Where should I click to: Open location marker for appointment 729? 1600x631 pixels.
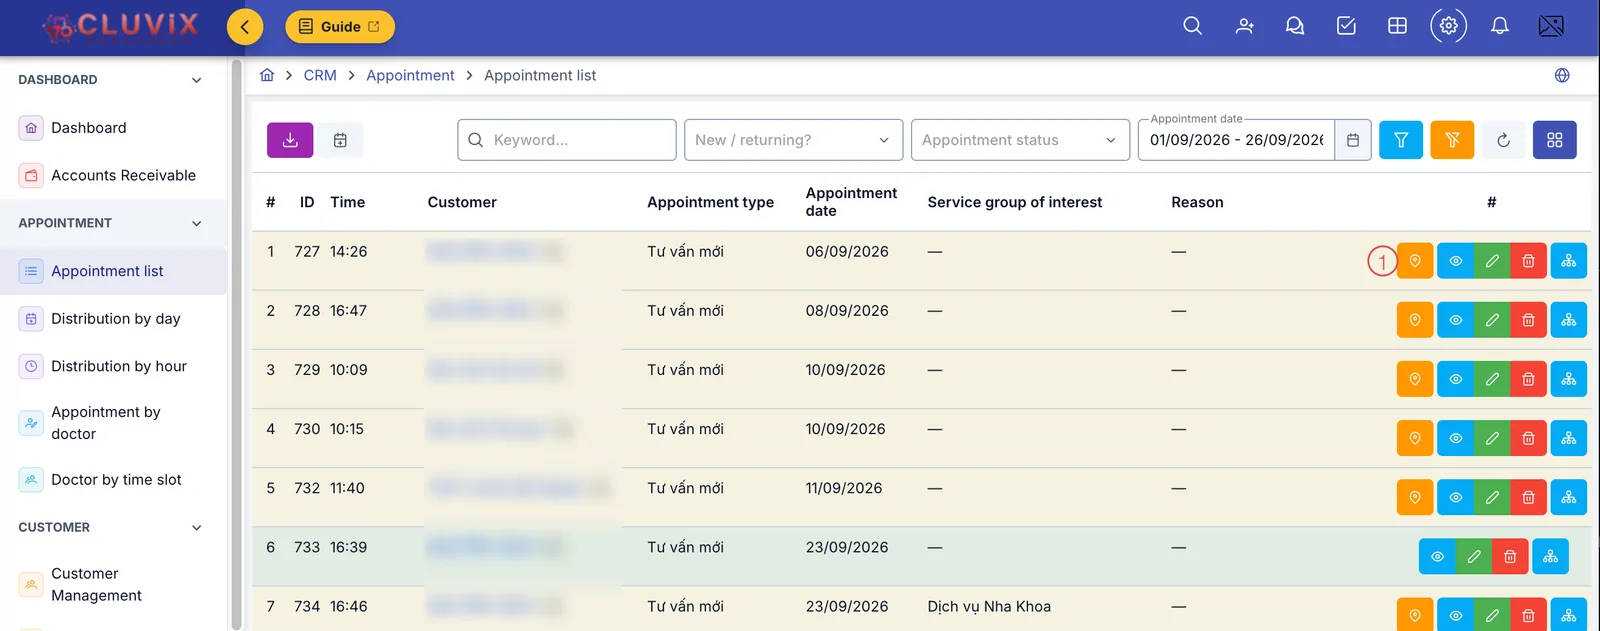click(x=1415, y=379)
